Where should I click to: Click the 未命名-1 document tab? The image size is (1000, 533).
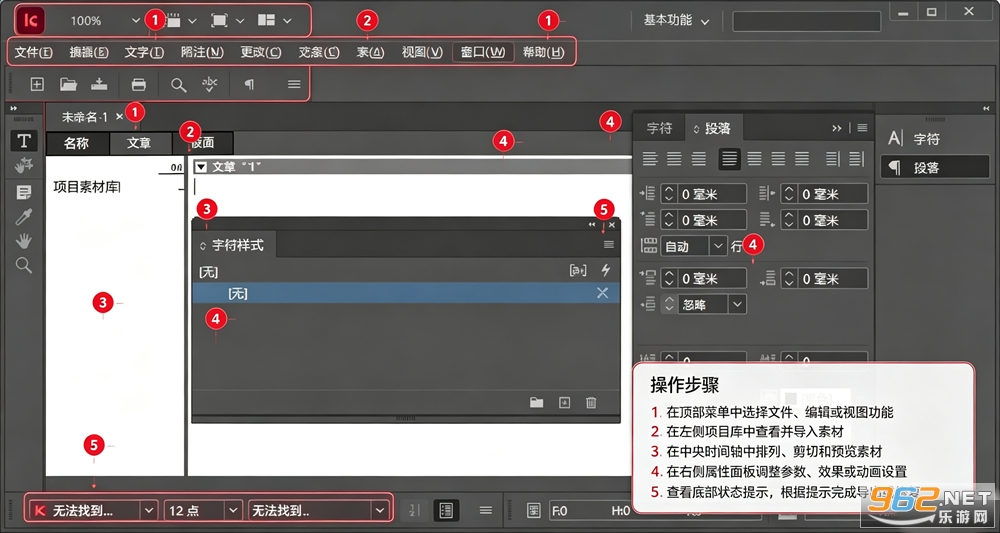(84, 117)
